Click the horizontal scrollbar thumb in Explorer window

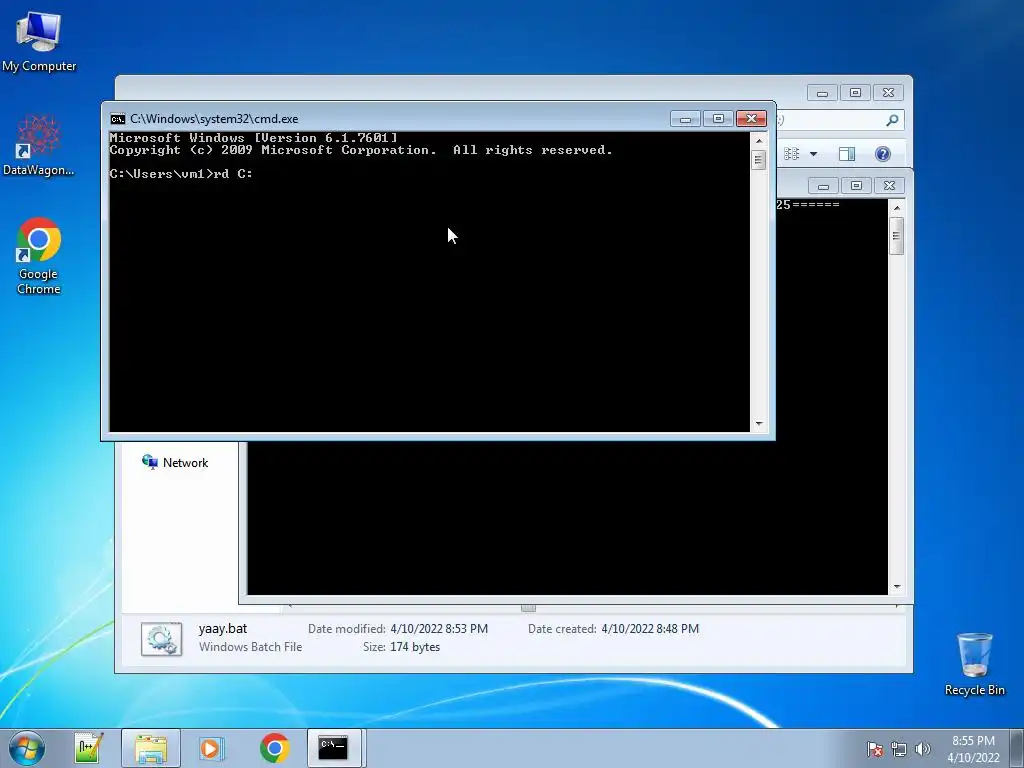[528, 608]
